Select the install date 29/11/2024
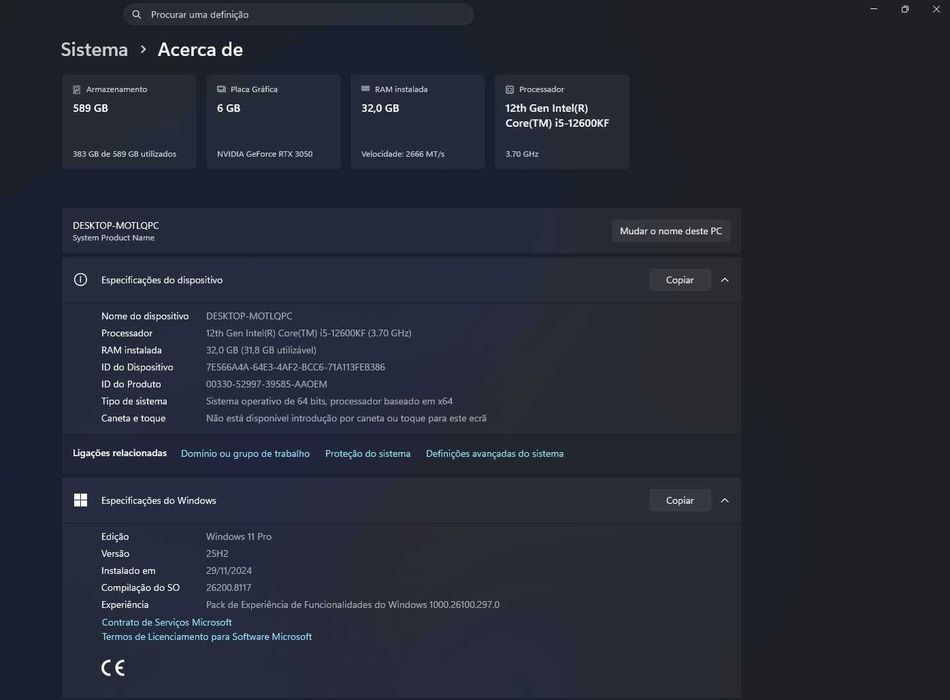 pyautogui.click(x=229, y=571)
